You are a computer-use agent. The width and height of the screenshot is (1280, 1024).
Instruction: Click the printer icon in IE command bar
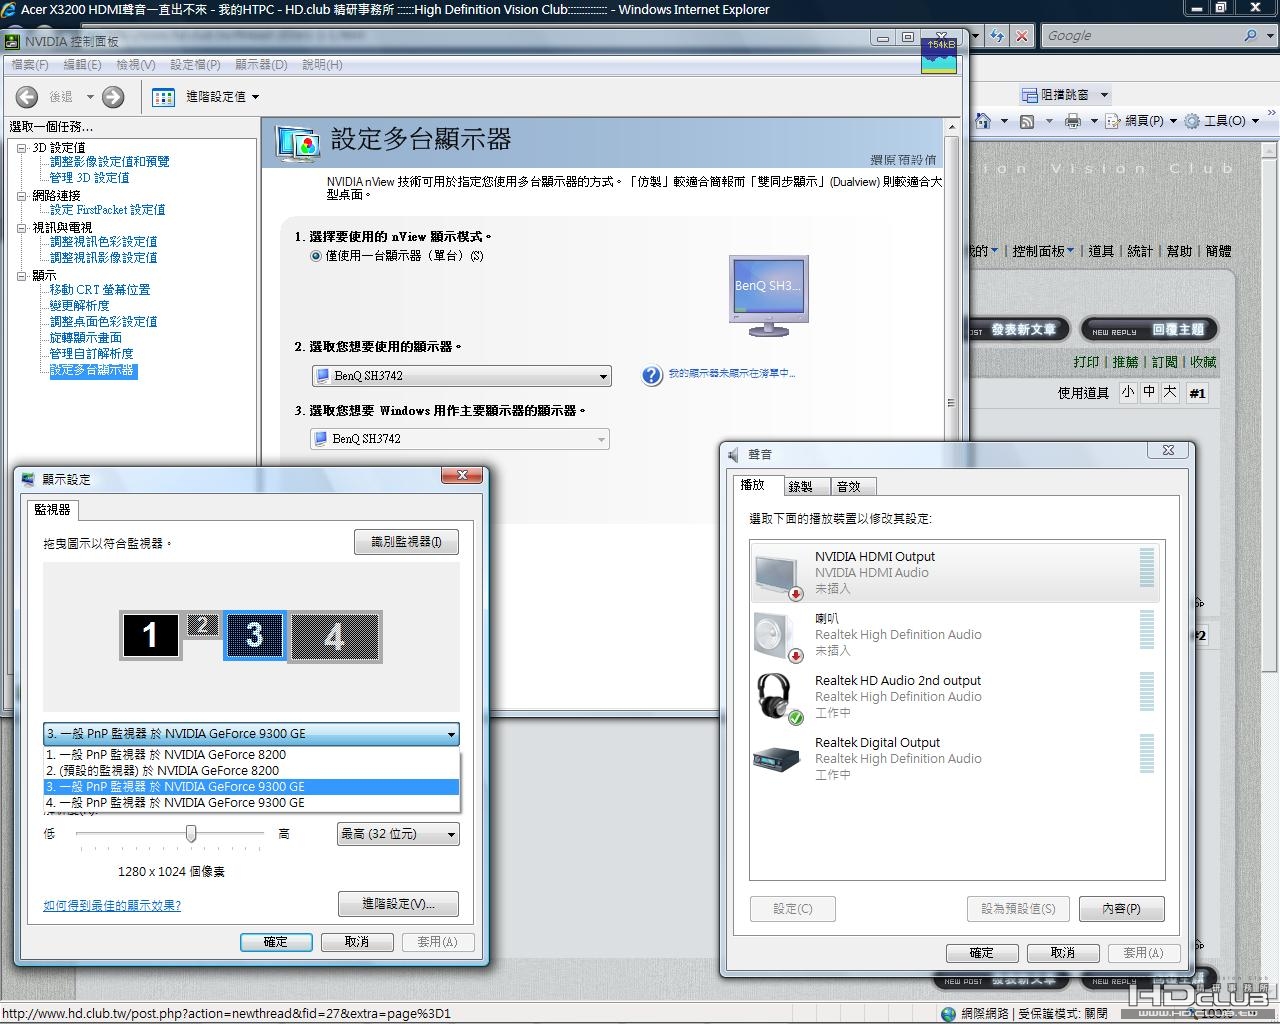coord(1073,121)
